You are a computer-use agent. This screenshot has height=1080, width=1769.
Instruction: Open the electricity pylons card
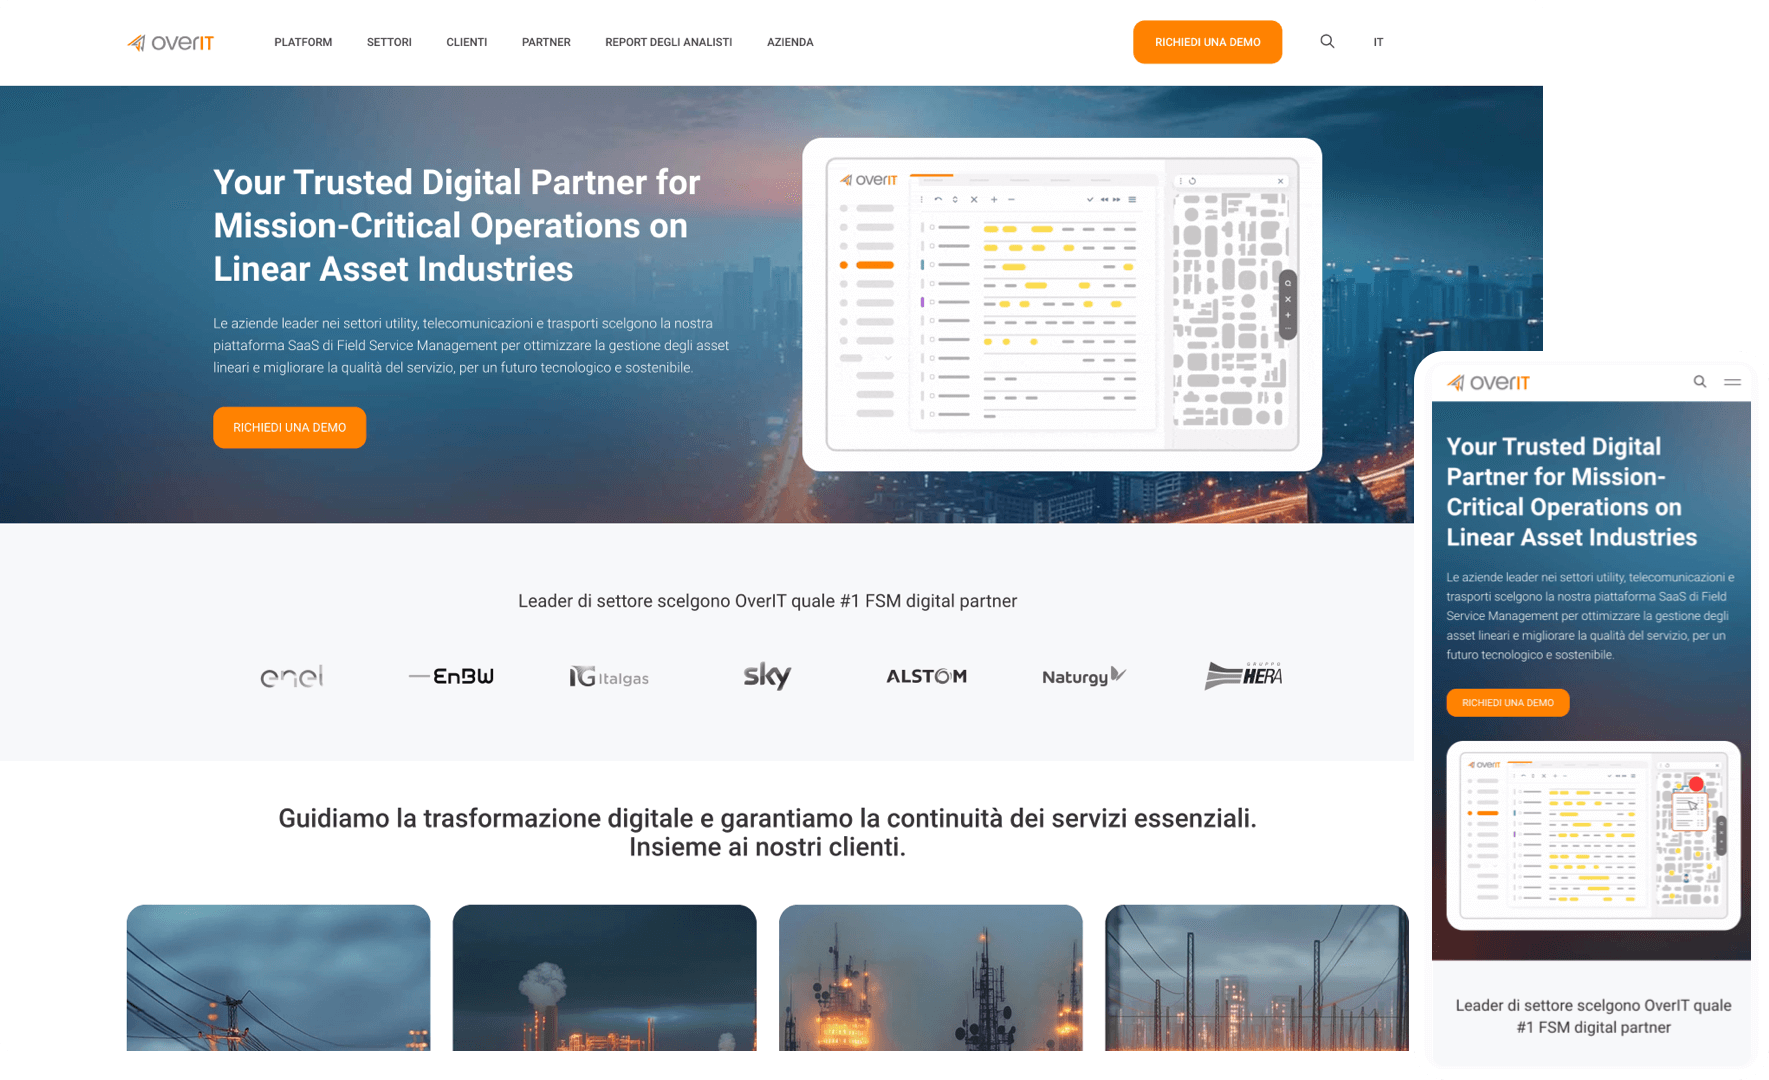click(1256, 977)
